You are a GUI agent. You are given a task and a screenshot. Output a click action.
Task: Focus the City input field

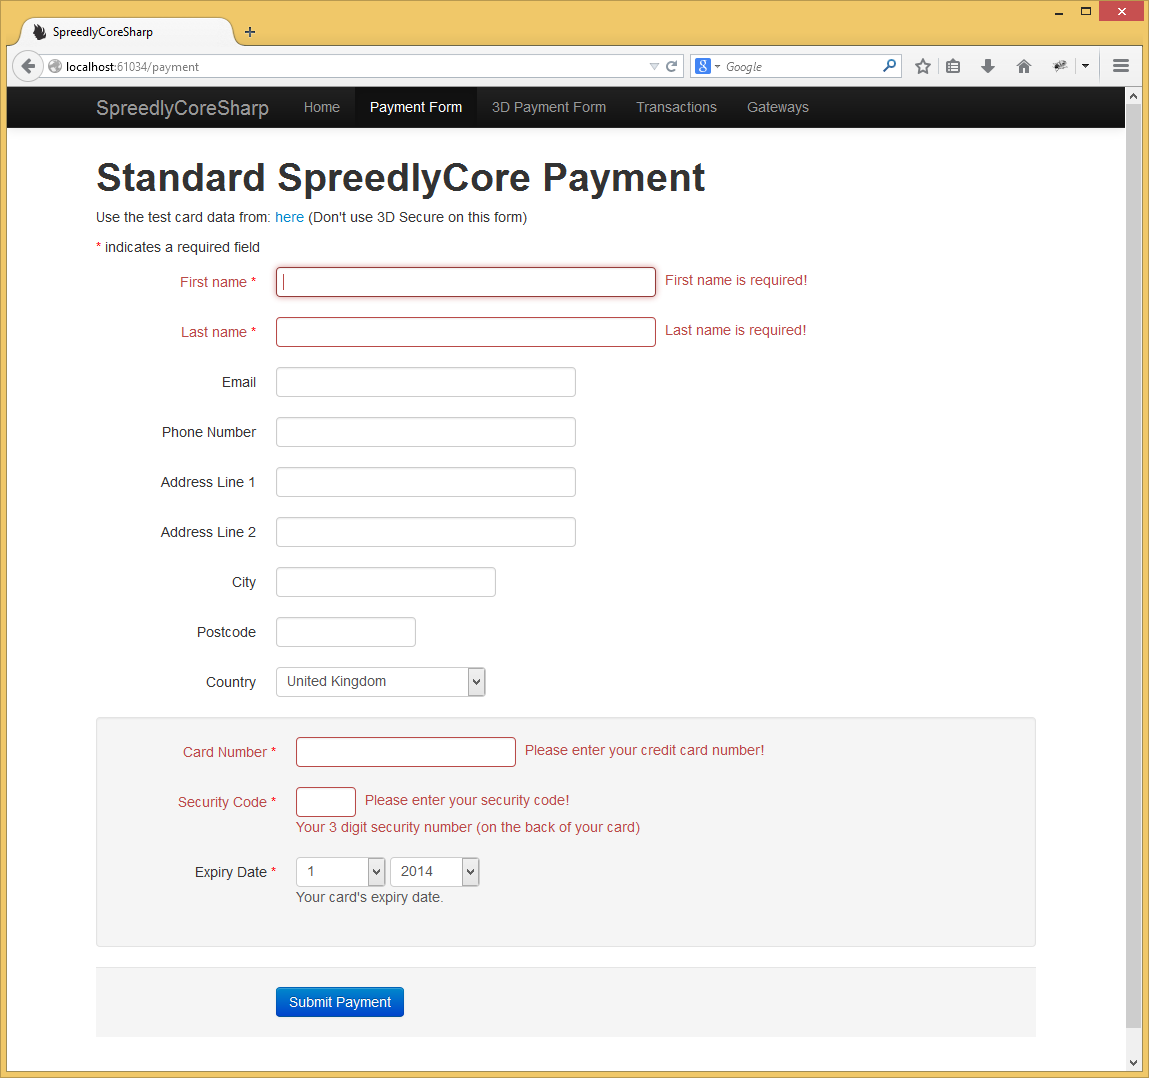[x=385, y=582]
